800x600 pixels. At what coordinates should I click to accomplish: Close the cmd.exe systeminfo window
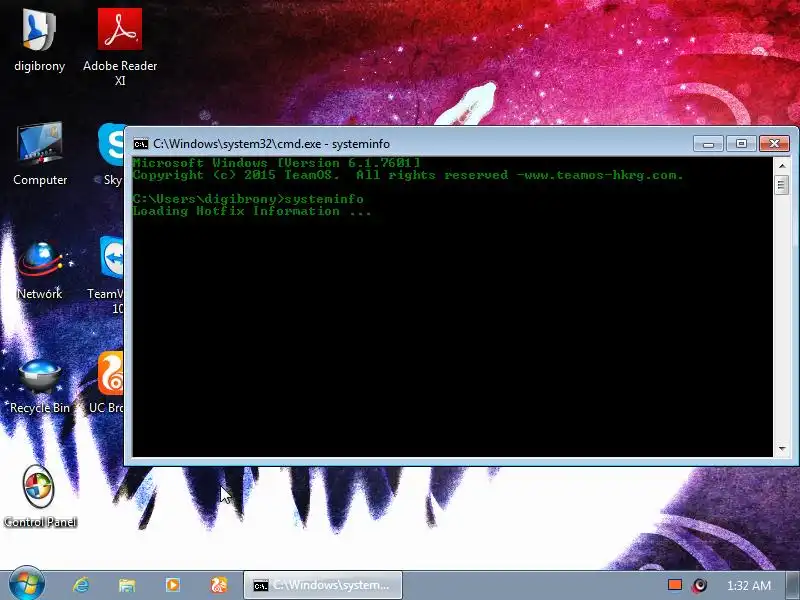point(774,144)
